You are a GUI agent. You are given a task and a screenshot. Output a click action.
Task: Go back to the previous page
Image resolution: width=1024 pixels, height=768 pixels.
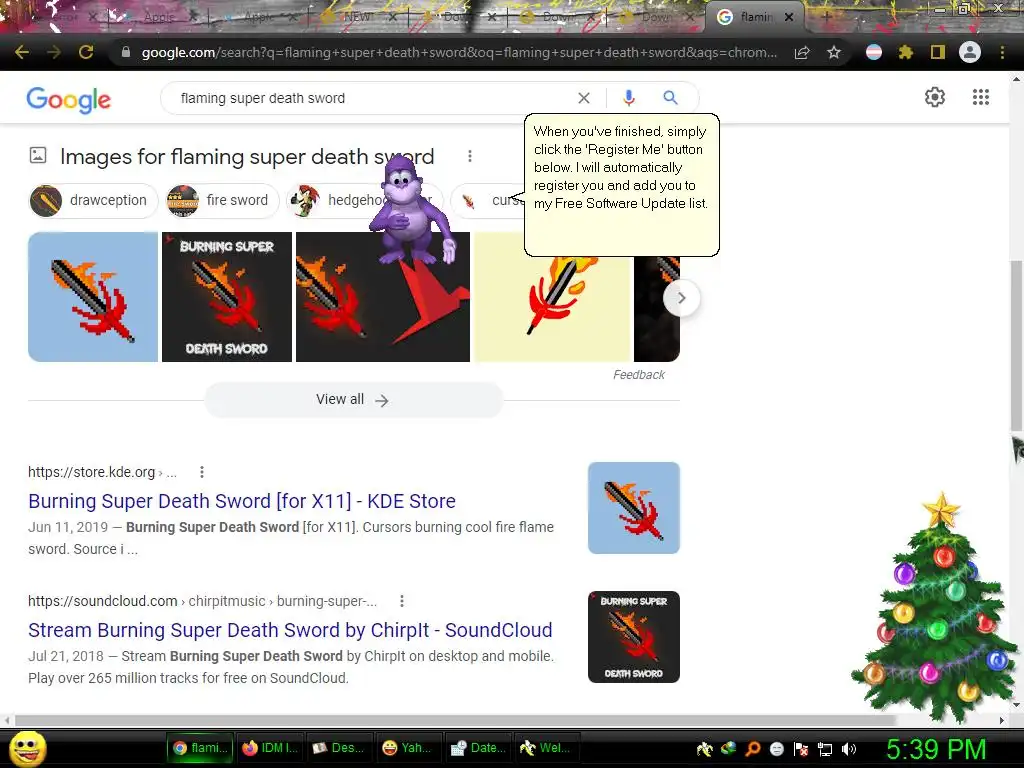click(22, 52)
